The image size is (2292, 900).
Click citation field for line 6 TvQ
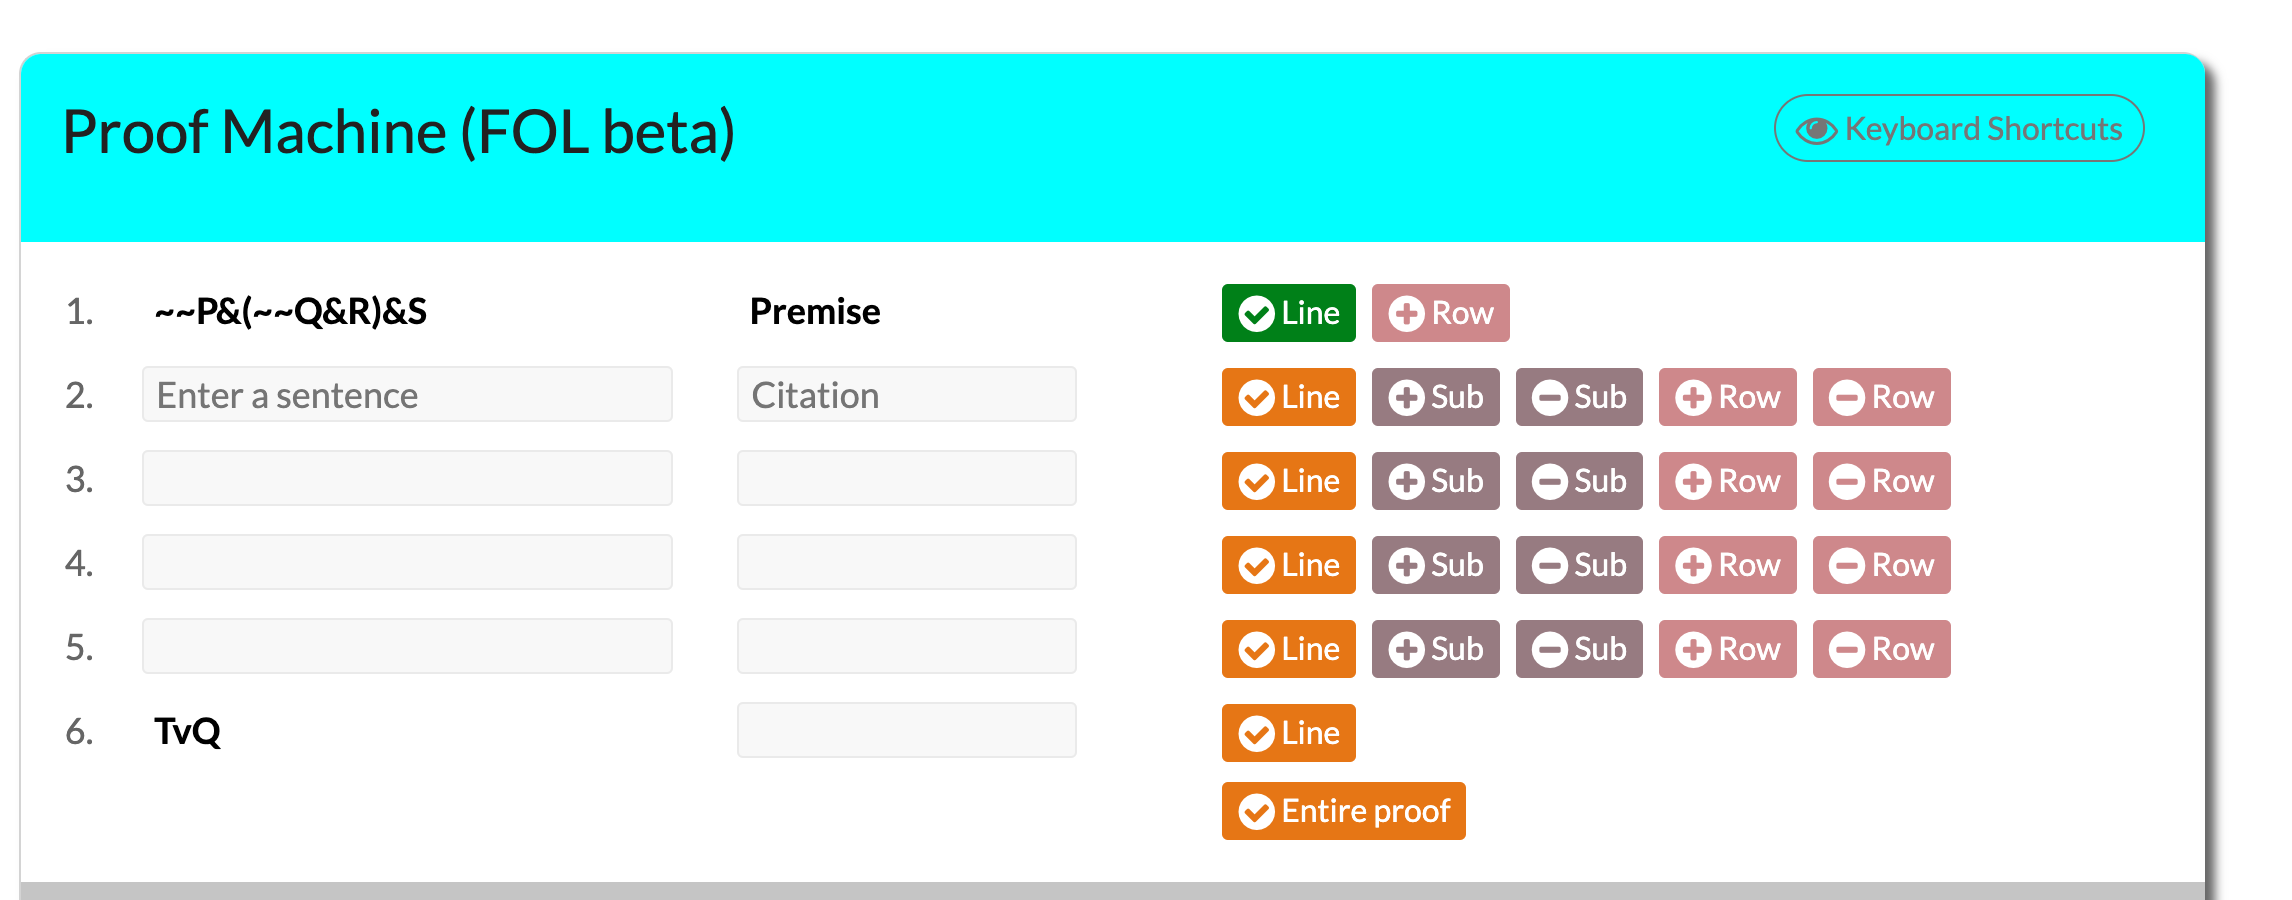(x=906, y=731)
